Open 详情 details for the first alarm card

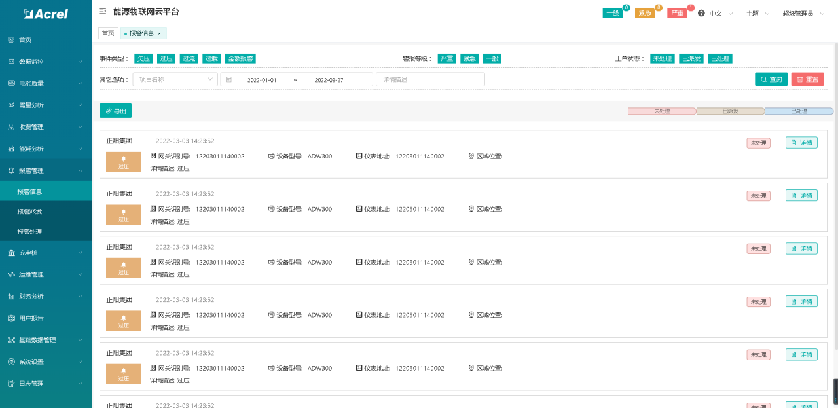(x=802, y=143)
